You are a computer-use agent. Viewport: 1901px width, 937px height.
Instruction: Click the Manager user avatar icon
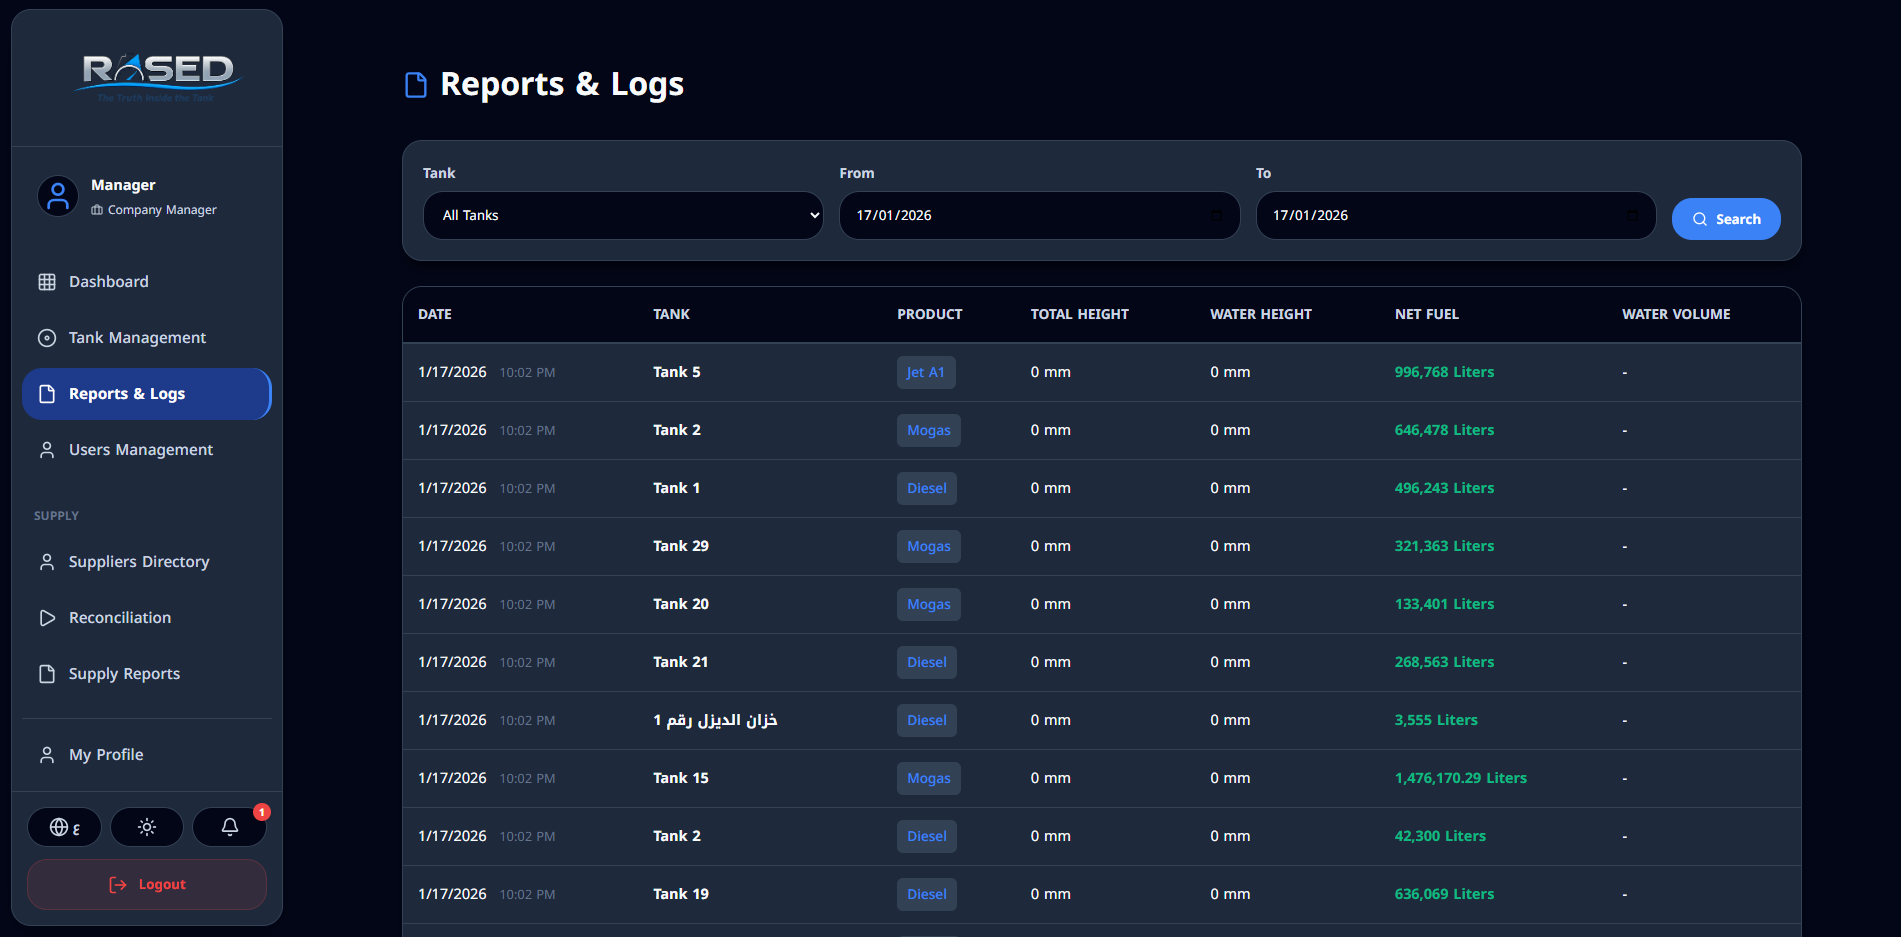tap(58, 196)
